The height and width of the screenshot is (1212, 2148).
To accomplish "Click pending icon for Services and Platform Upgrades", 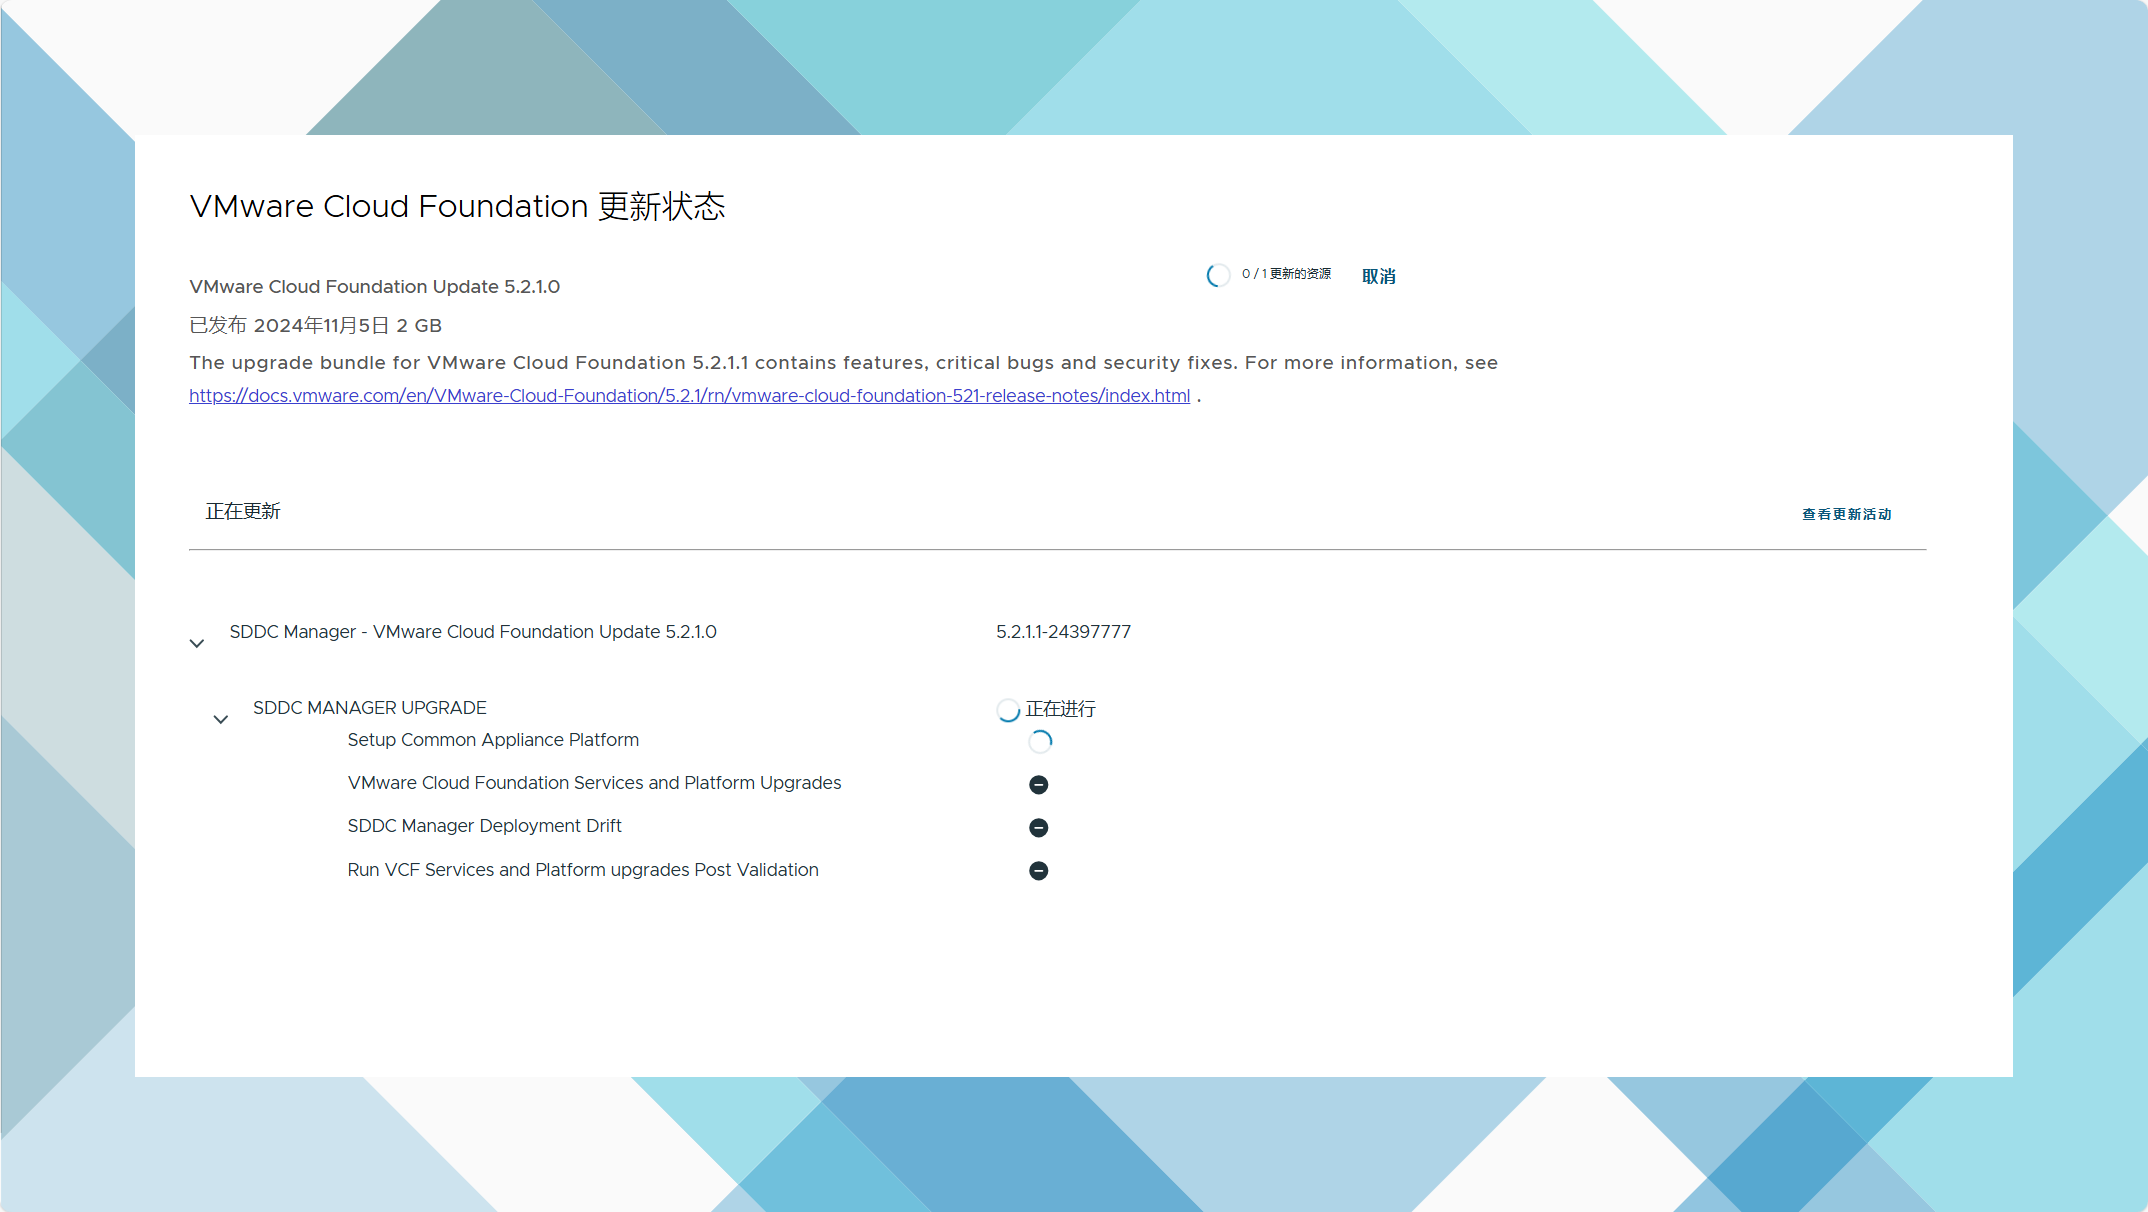I will pos(1038,785).
